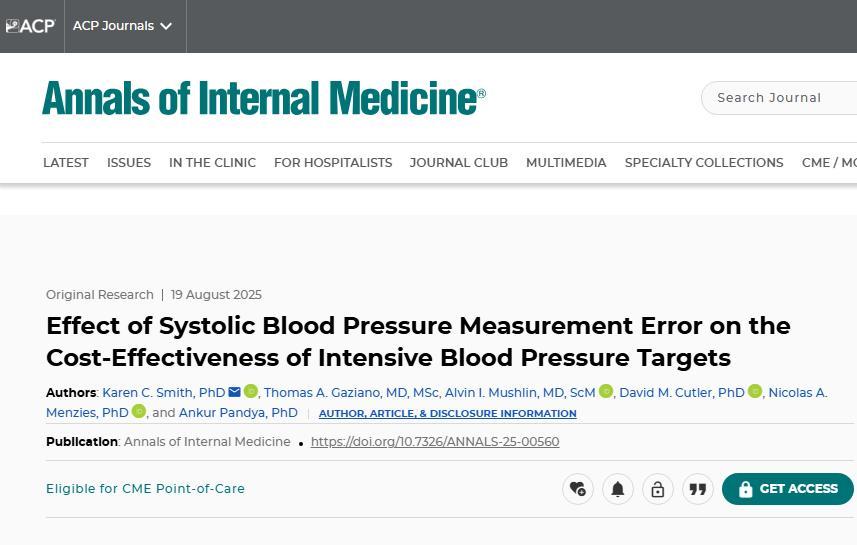Open In the Clinic menu
The height and width of the screenshot is (545, 857).
[x=212, y=162]
